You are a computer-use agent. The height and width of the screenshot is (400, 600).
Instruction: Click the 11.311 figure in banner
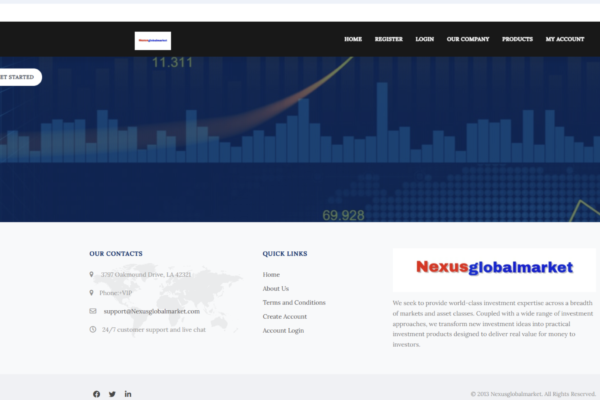pyautogui.click(x=172, y=62)
